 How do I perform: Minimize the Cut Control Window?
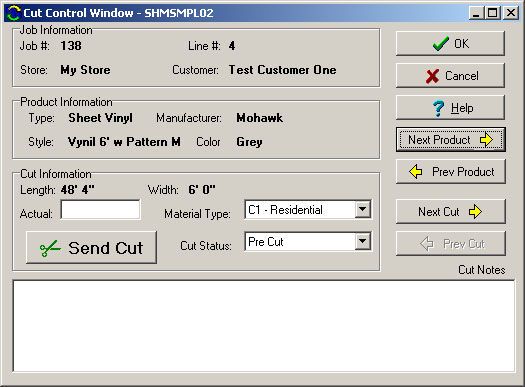[x=476, y=13]
